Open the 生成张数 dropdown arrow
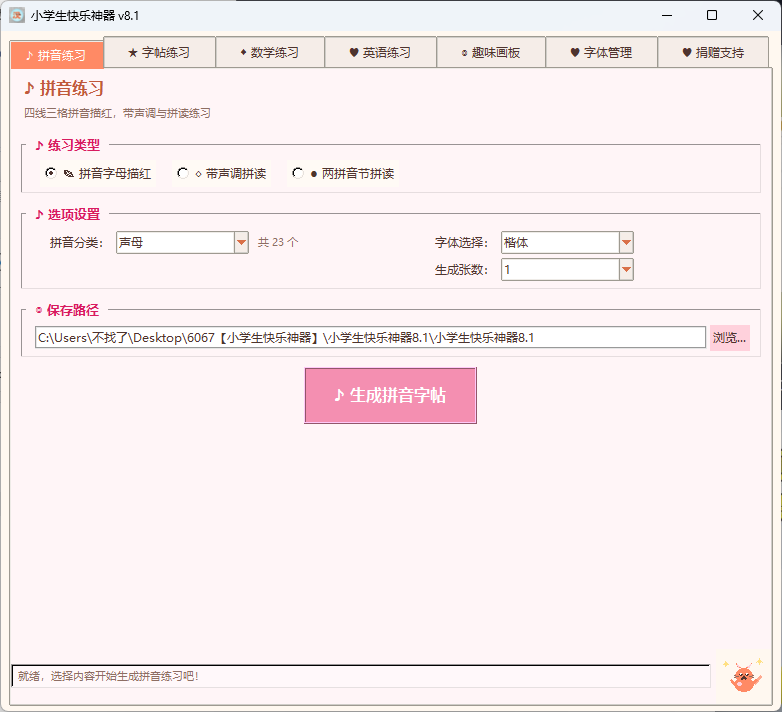This screenshot has width=782, height=712. (x=626, y=270)
